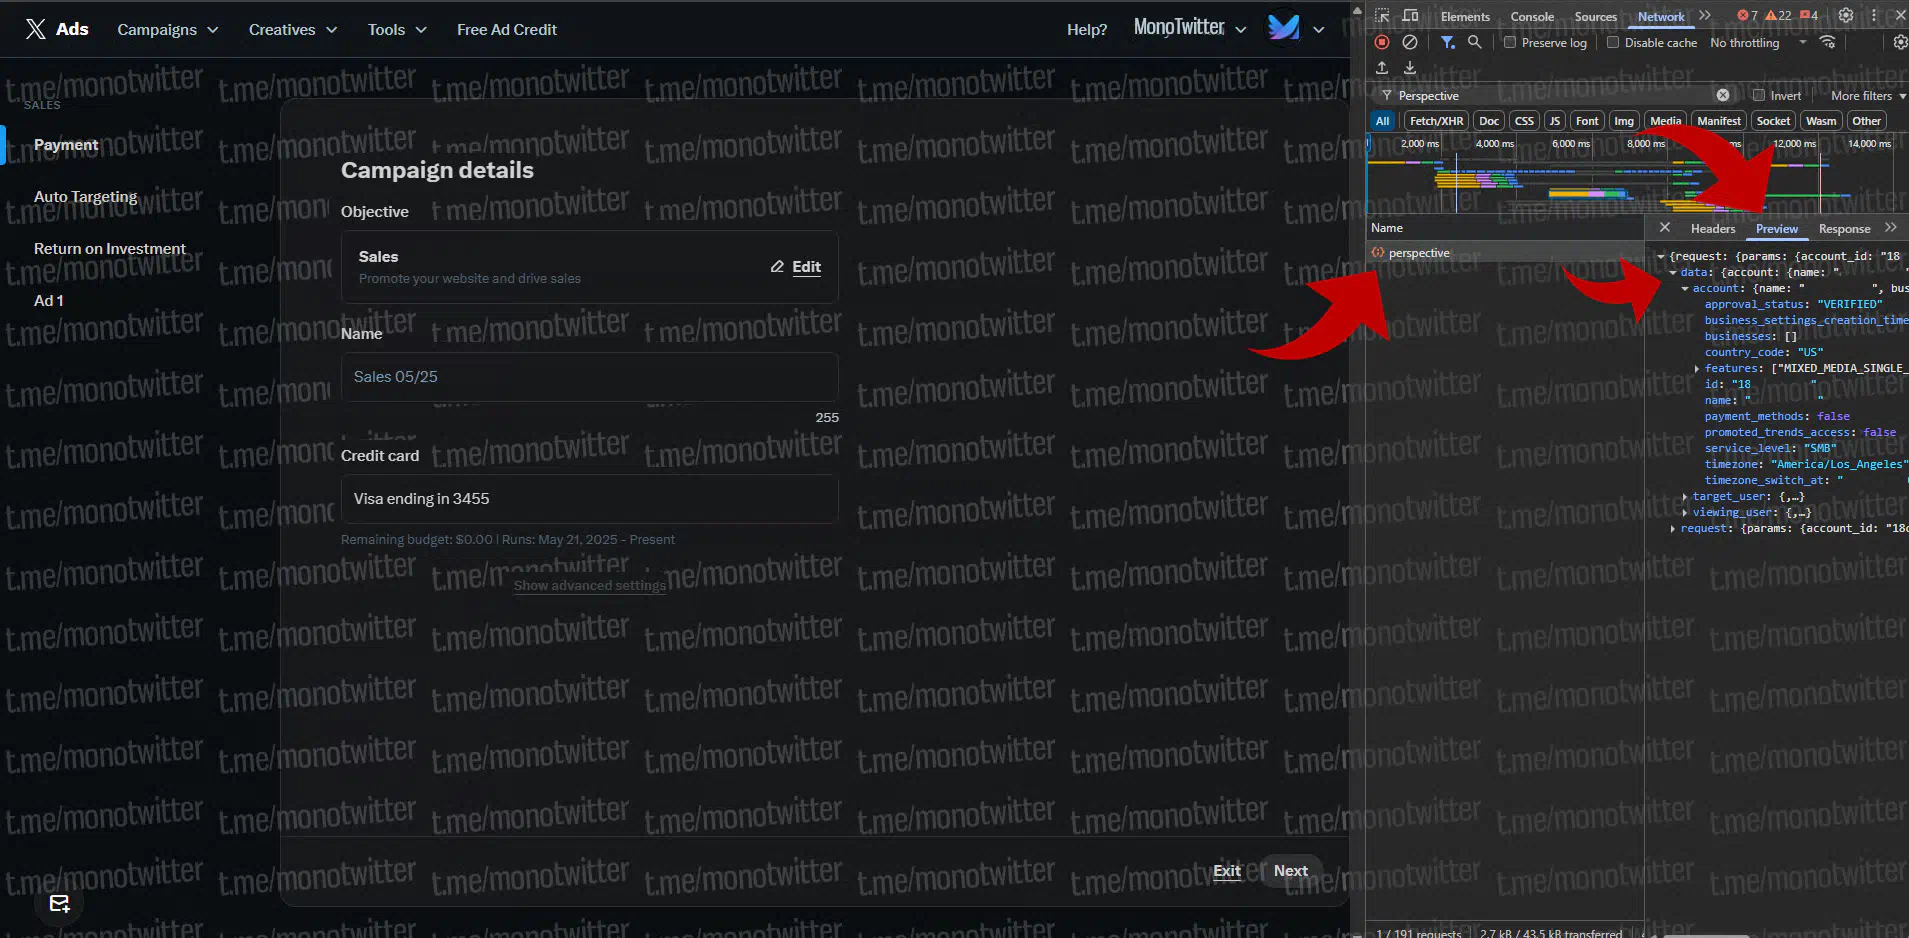Screen dimensions: 1909x938
Task: Click the 4 issues counter icon
Action: point(1809,16)
